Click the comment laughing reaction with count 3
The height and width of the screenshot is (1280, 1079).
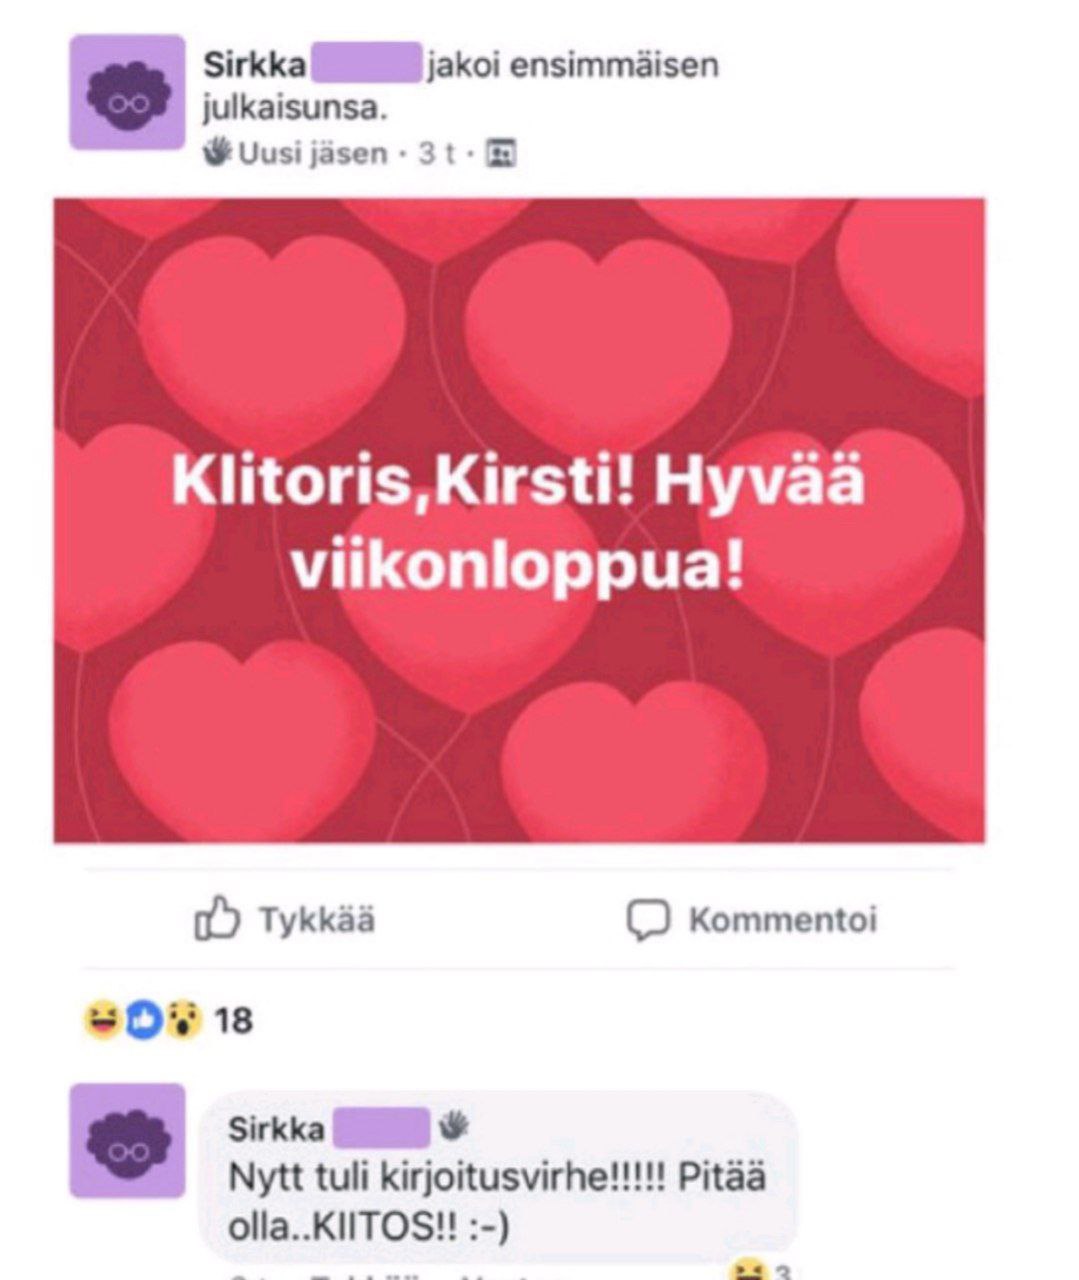(762, 1270)
